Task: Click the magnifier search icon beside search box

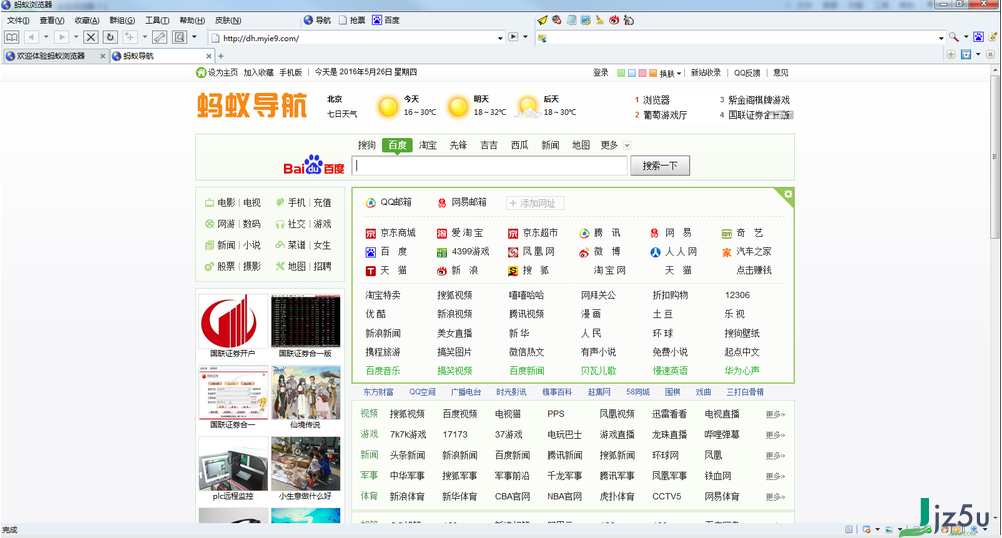Action: coord(953,37)
